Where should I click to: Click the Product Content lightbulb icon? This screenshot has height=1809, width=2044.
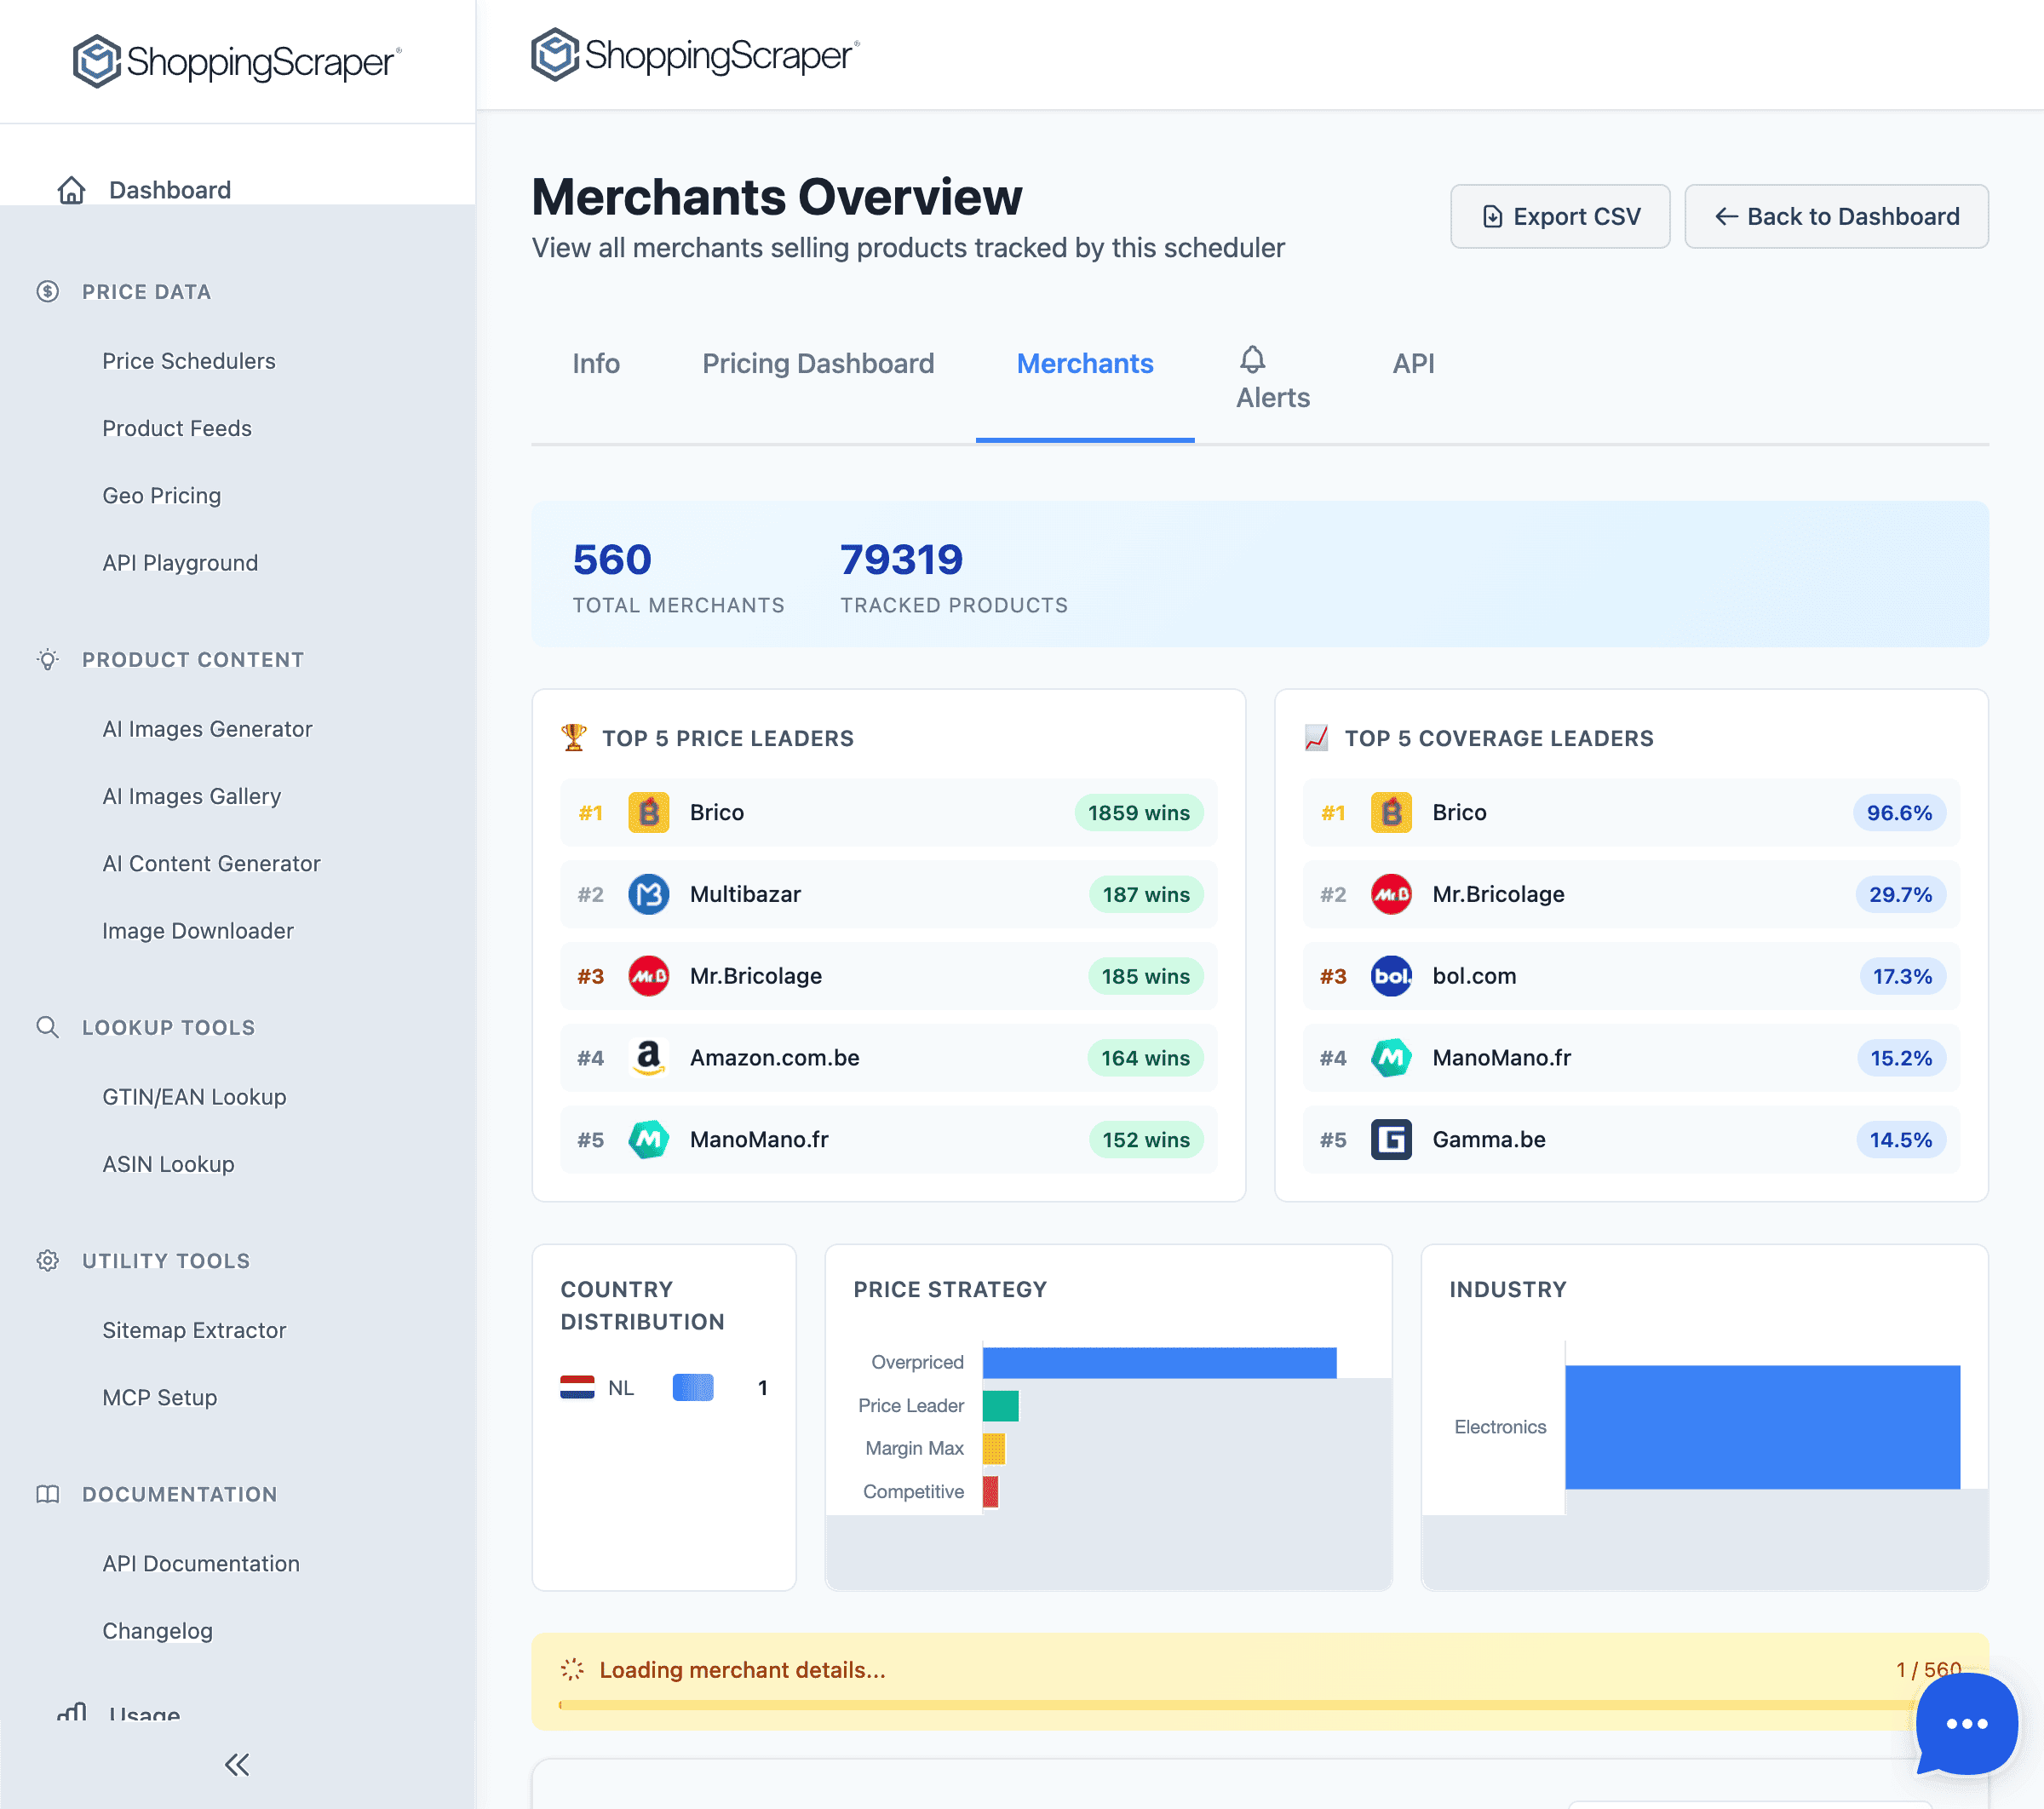pos(48,660)
